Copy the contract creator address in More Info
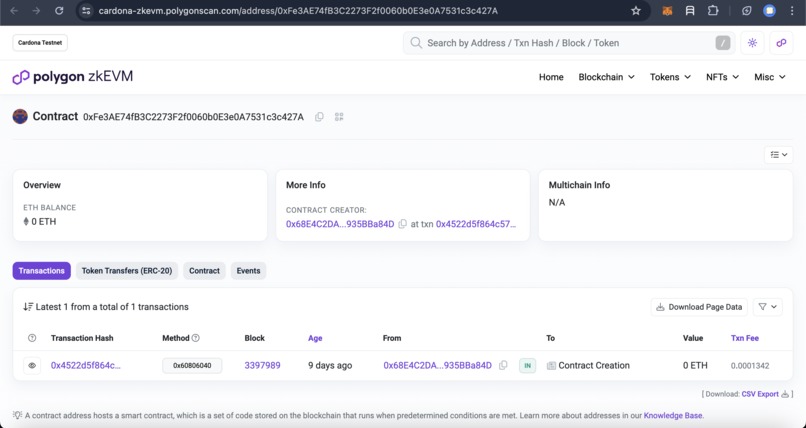This screenshot has width=806, height=428. (402, 224)
